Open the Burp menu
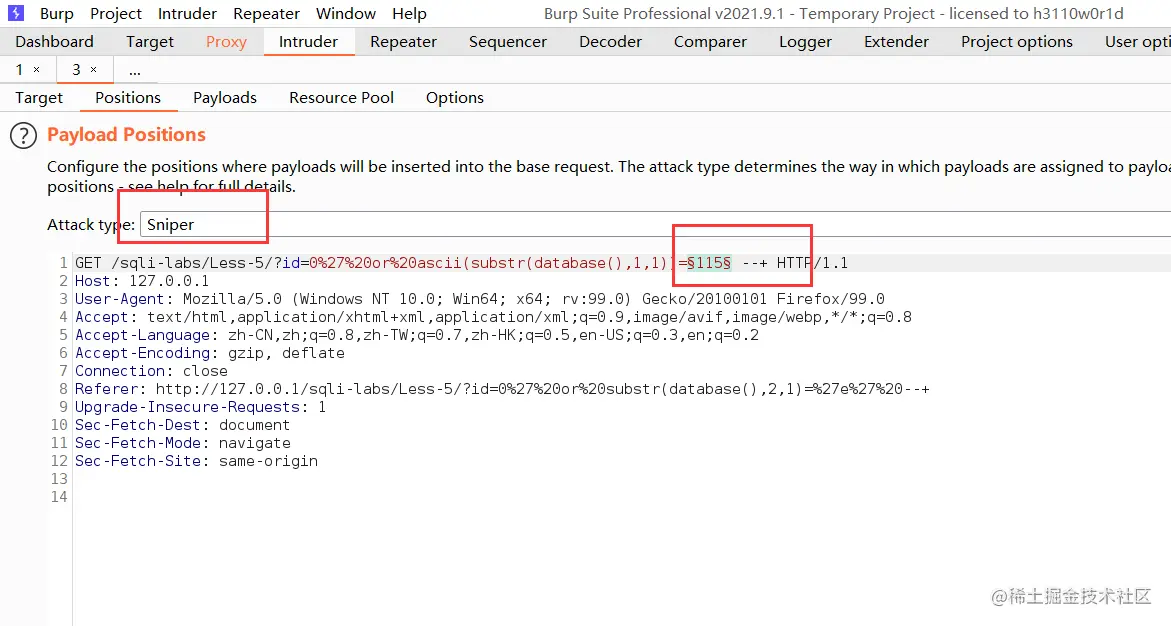The width and height of the screenshot is (1171, 626). click(x=57, y=13)
